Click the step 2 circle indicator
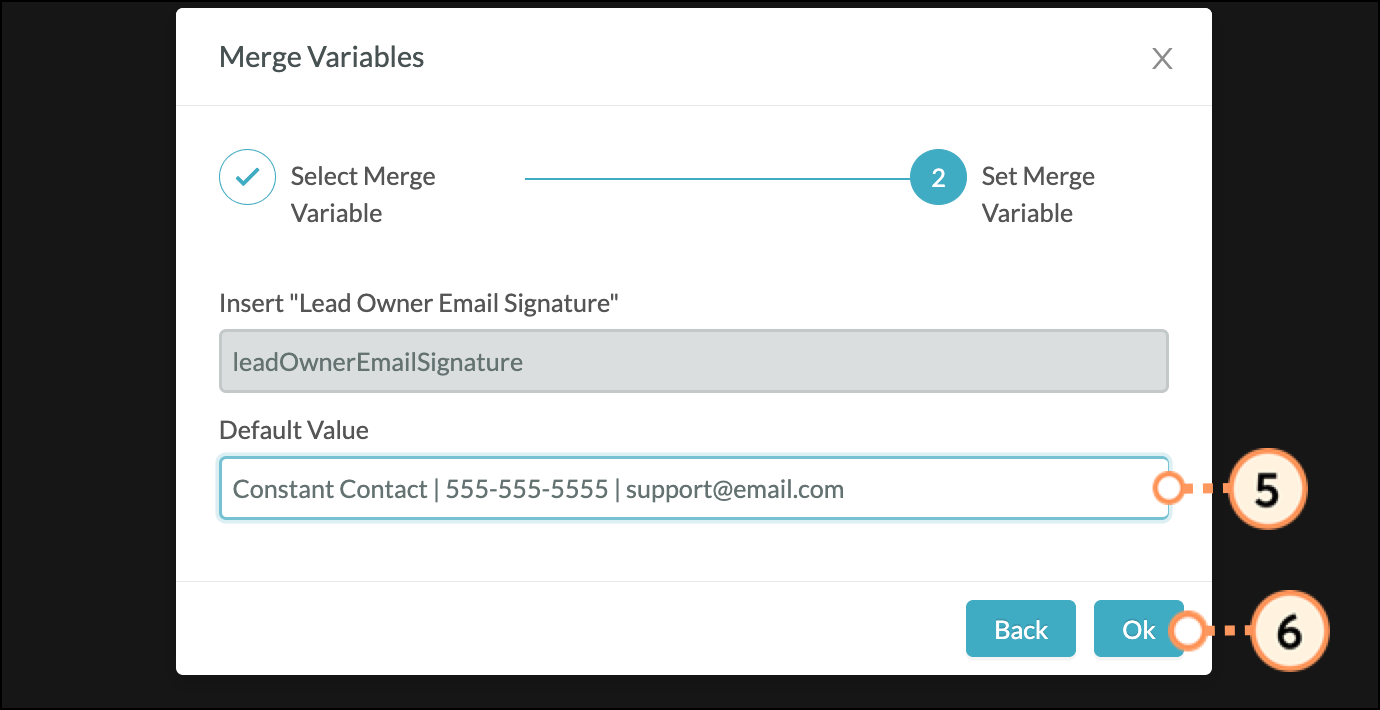 tap(938, 178)
